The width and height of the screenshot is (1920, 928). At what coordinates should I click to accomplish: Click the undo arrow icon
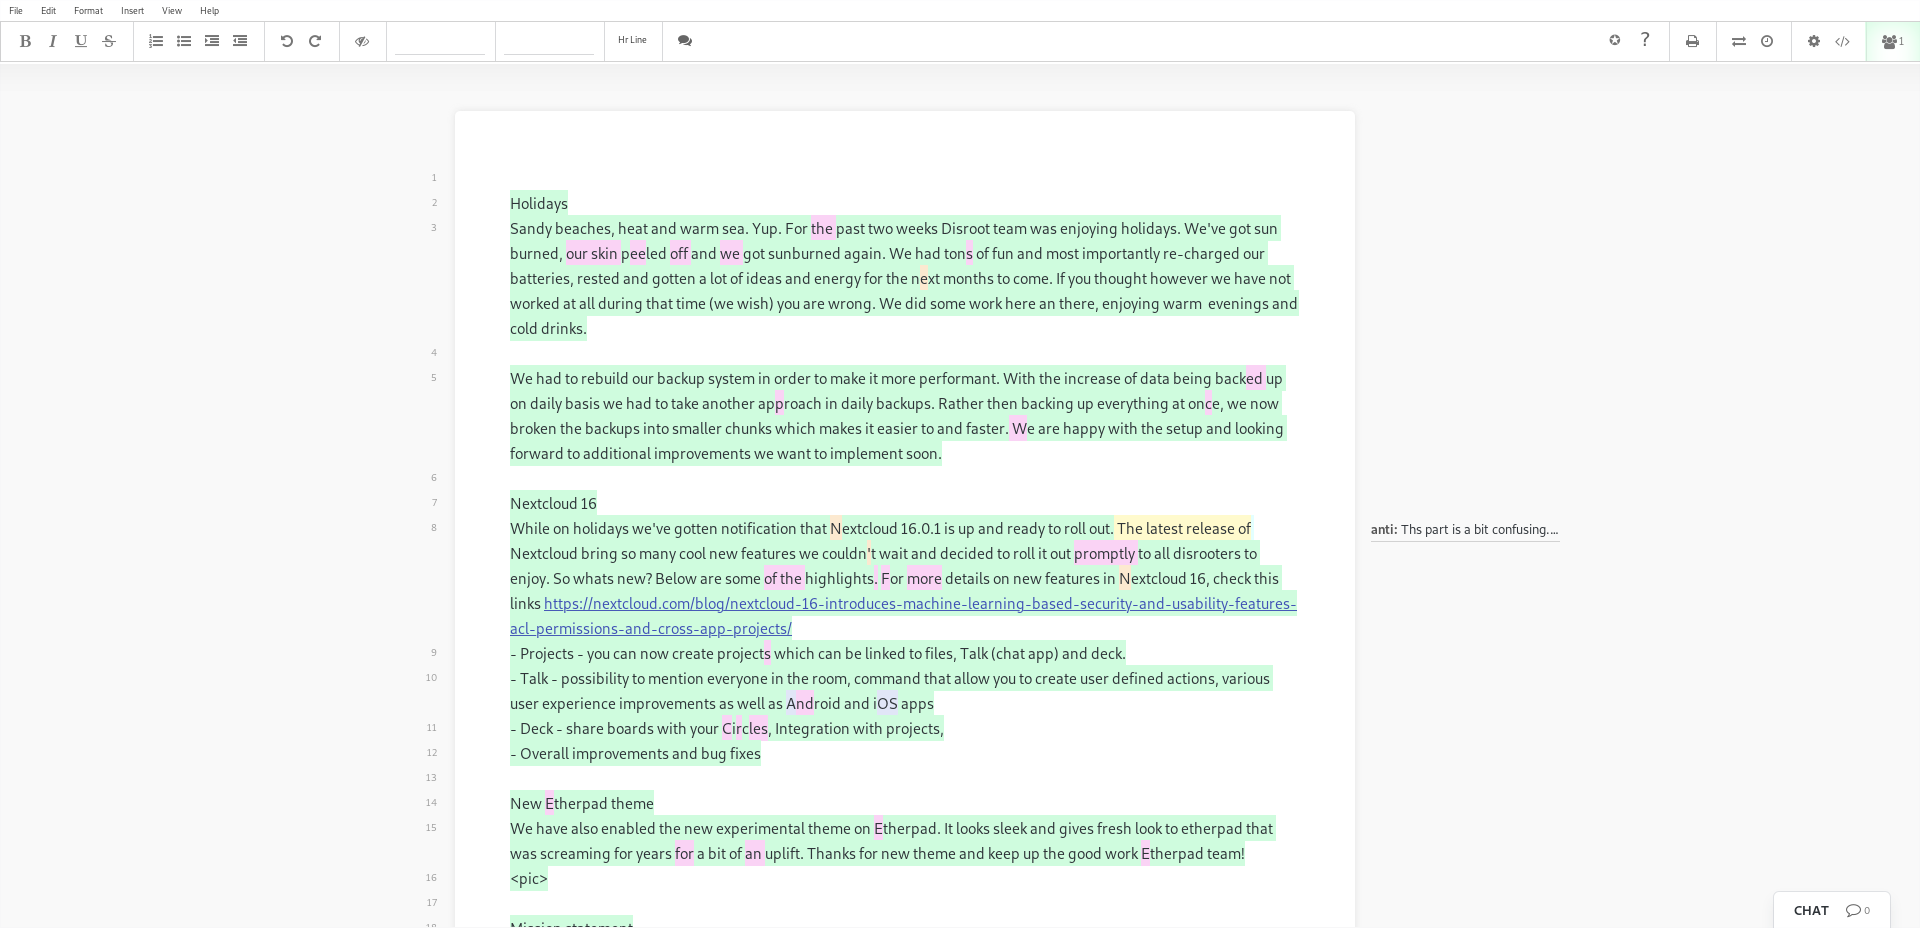(x=287, y=41)
